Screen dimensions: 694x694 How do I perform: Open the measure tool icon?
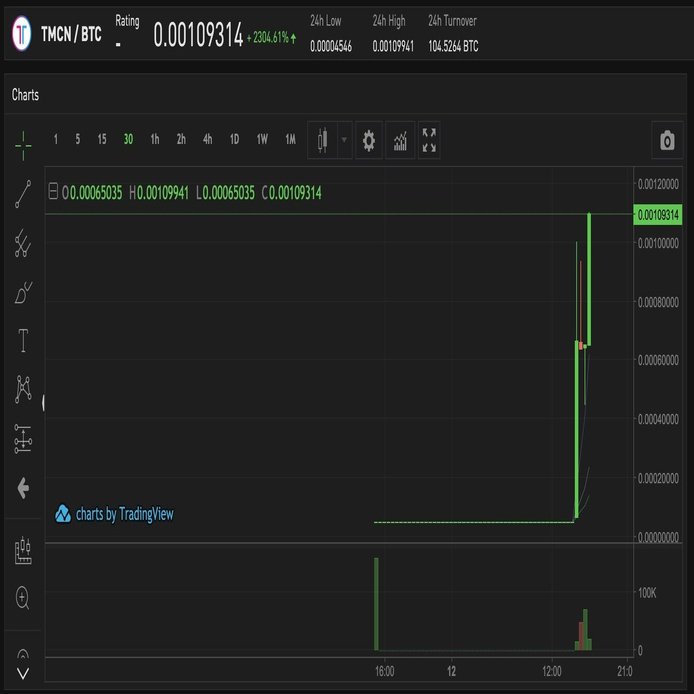point(23,551)
